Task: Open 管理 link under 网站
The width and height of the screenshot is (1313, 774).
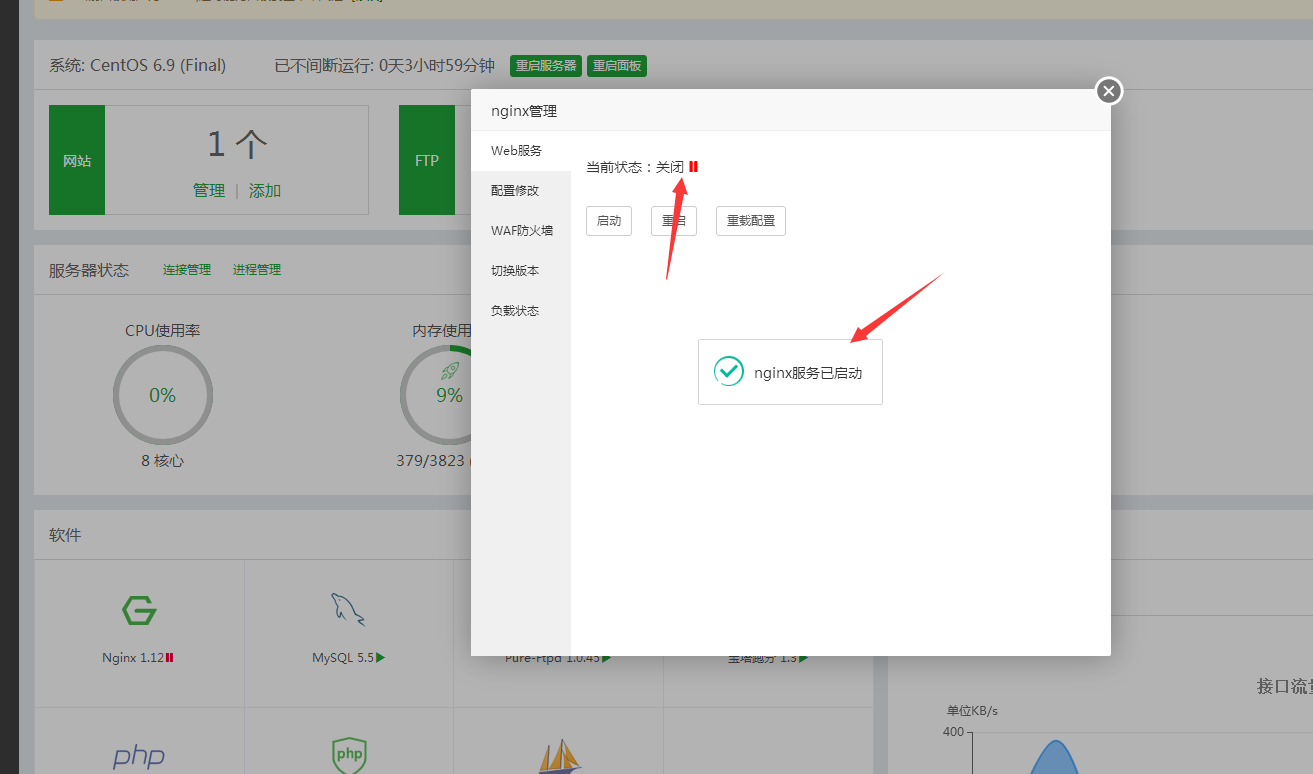Action: pos(209,191)
